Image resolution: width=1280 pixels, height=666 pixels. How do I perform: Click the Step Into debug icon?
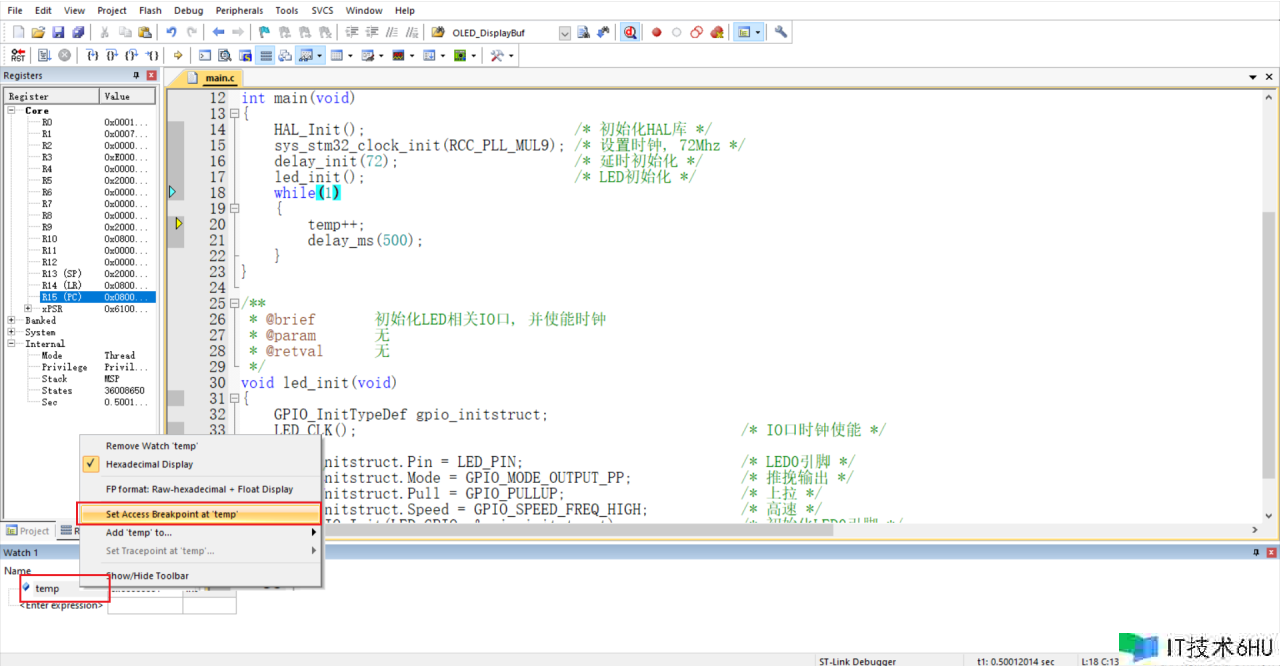pos(91,56)
